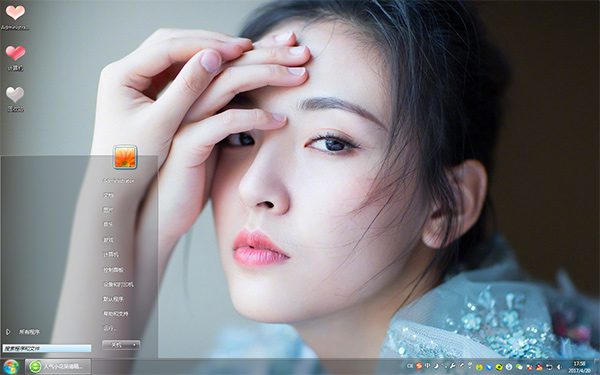Click the taskbar clock and date

(579, 367)
